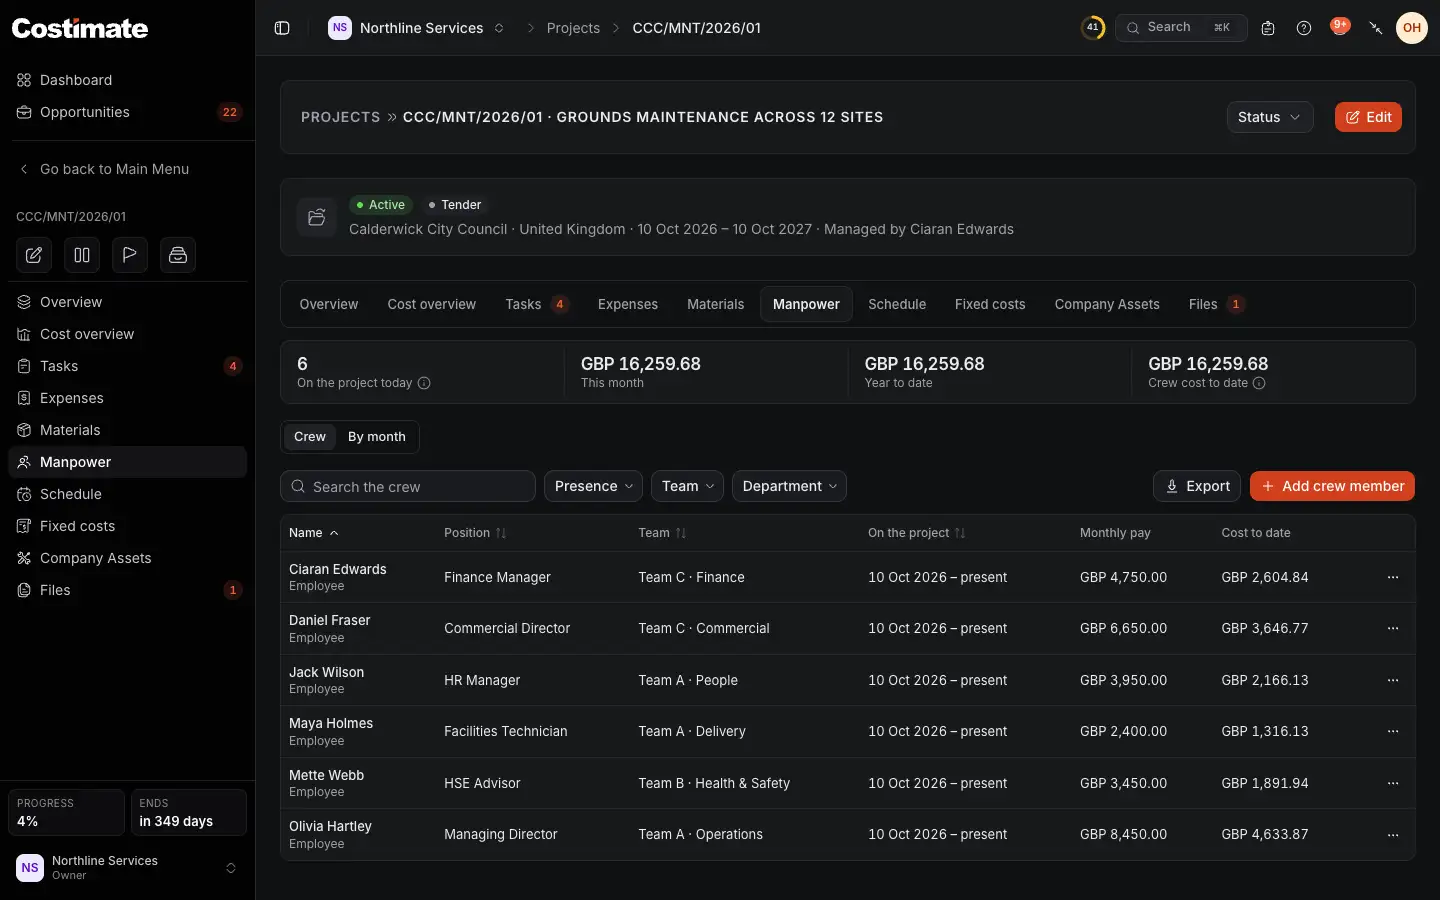1440x900 pixels.
Task: Open the row actions menu for Ciaran Edwards
Action: [x=1393, y=577]
